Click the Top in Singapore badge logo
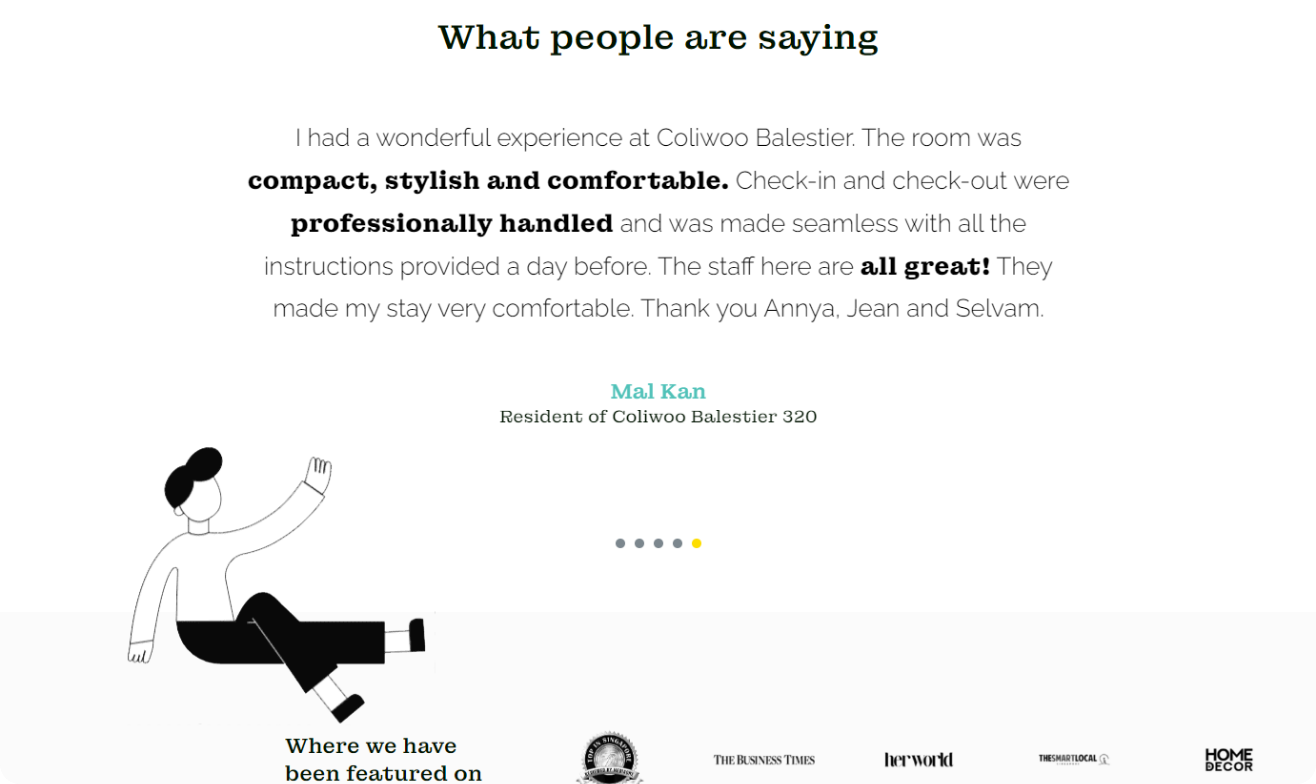 tap(610, 758)
